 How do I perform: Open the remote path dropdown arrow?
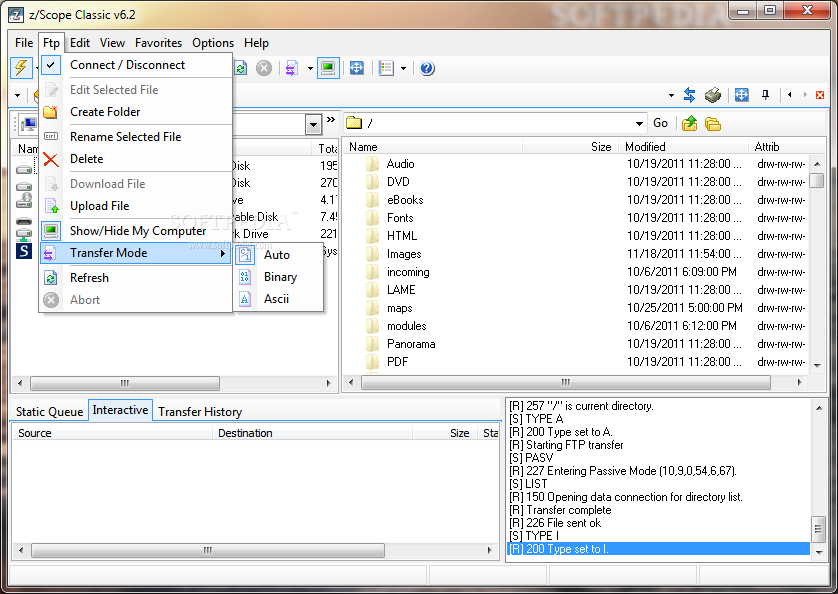pyautogui.click(x=639, y=124)
